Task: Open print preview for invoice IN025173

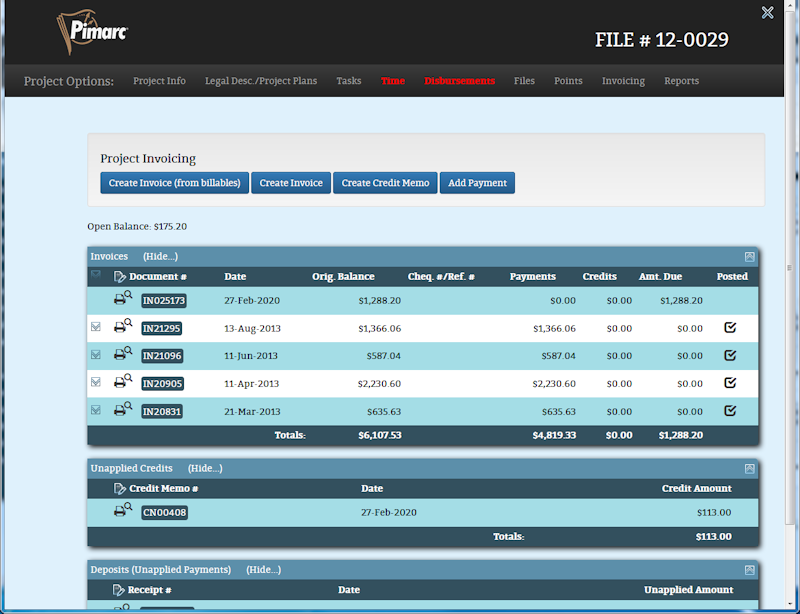Action: pyautogui.click(x=123, y=298)
